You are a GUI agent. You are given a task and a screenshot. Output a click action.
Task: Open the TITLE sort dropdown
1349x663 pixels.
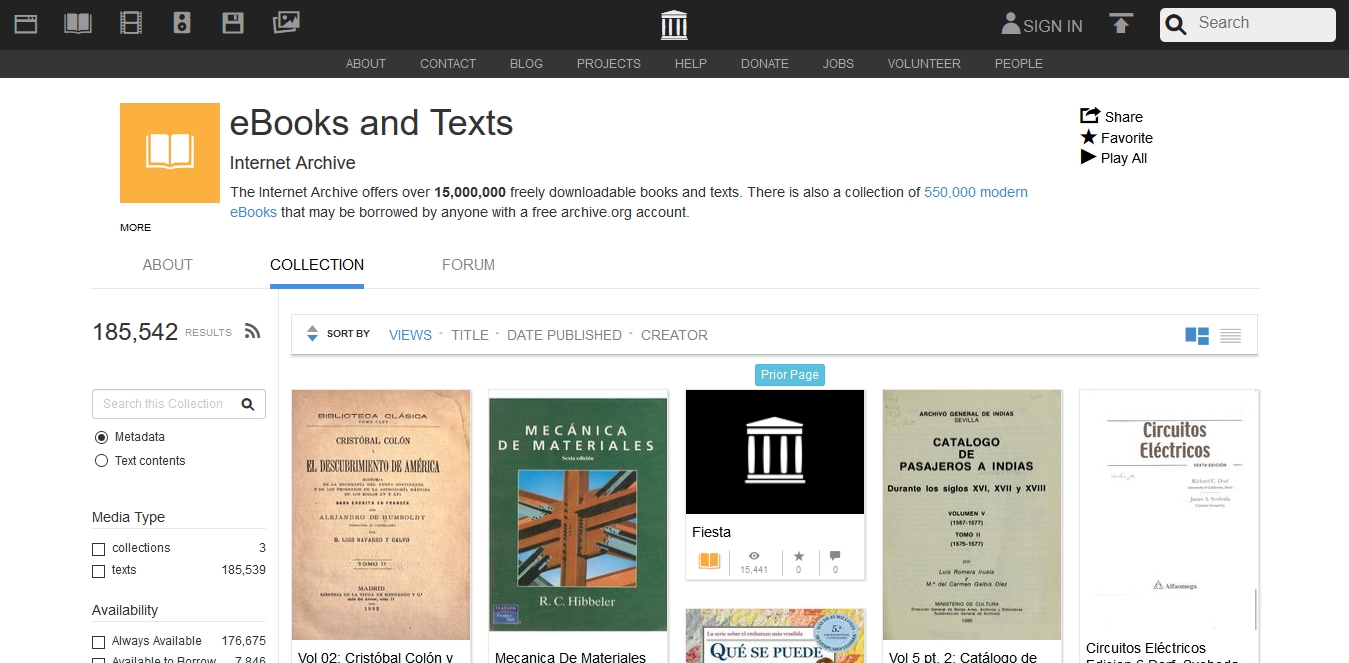(x=470, y=335)
